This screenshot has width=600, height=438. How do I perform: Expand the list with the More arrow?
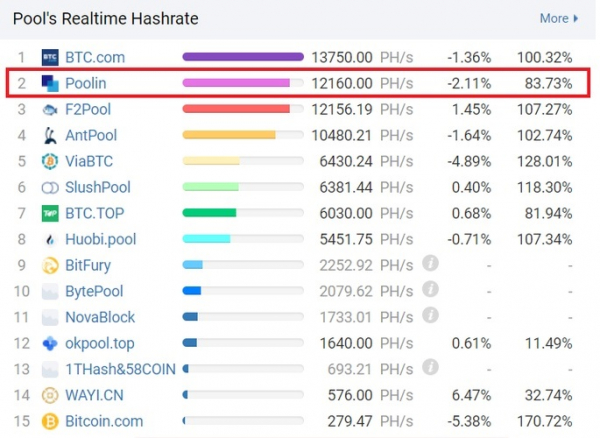[x=559, y=18]
